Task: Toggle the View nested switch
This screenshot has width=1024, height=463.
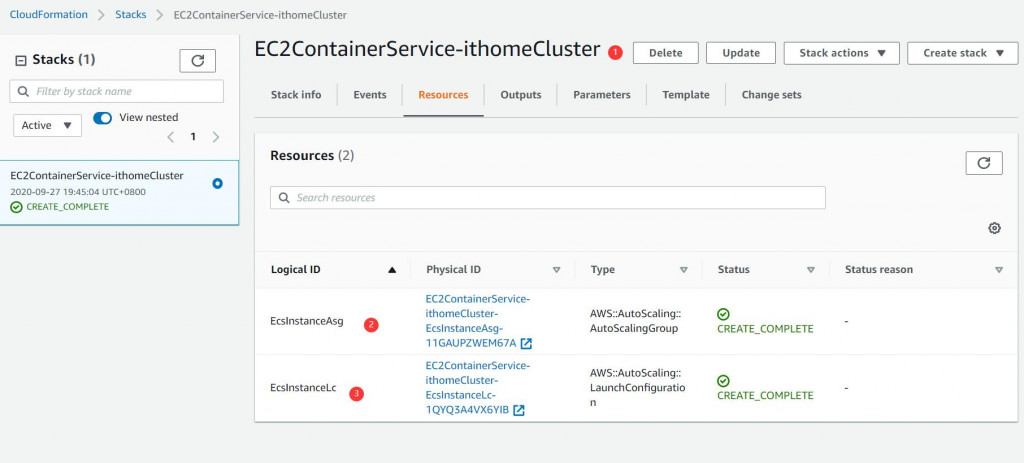Action: click(103, 118)
